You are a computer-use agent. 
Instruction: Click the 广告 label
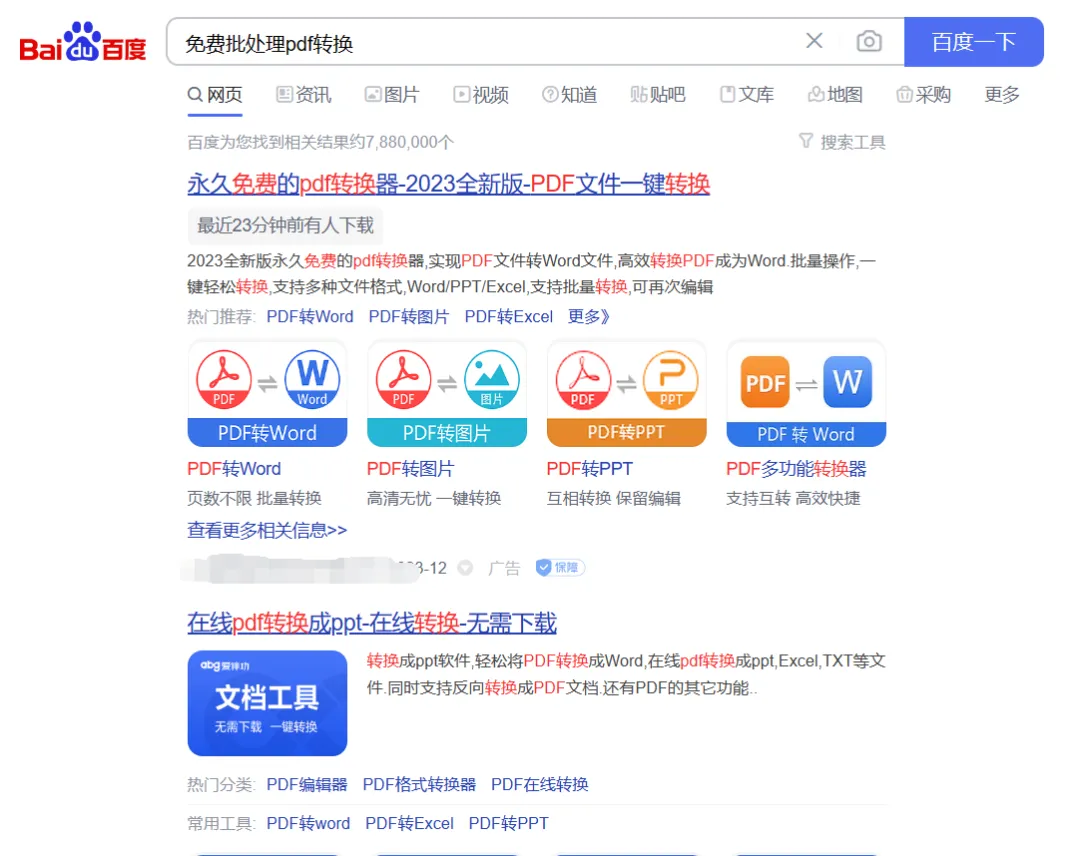(504, 568)
